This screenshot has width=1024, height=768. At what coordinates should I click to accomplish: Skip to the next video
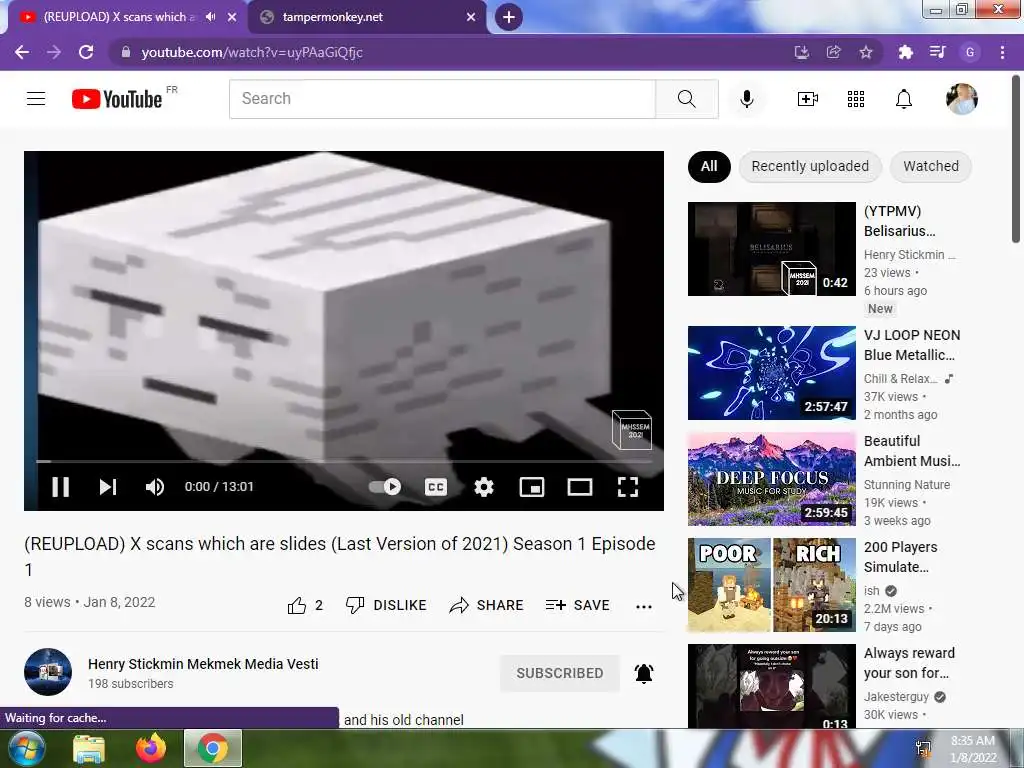pos(108,487)
